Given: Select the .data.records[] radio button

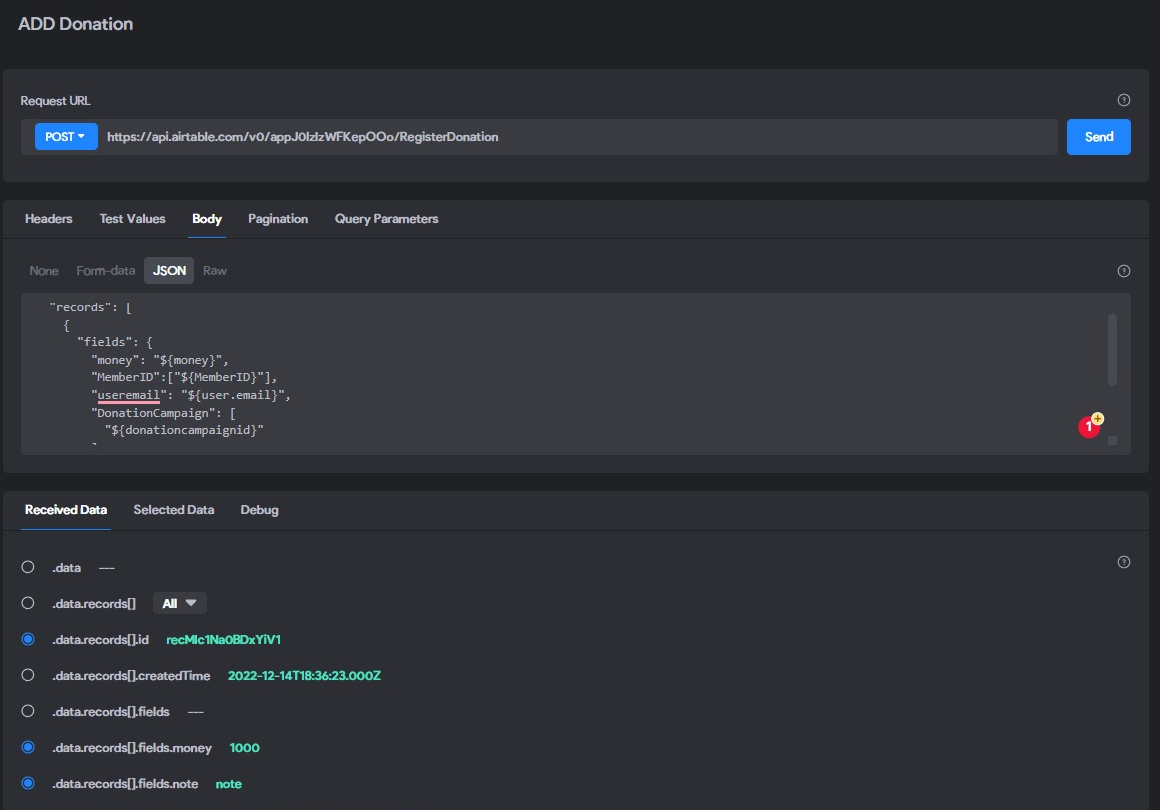Looking at the screenshot, I should [x=28, y=603].
